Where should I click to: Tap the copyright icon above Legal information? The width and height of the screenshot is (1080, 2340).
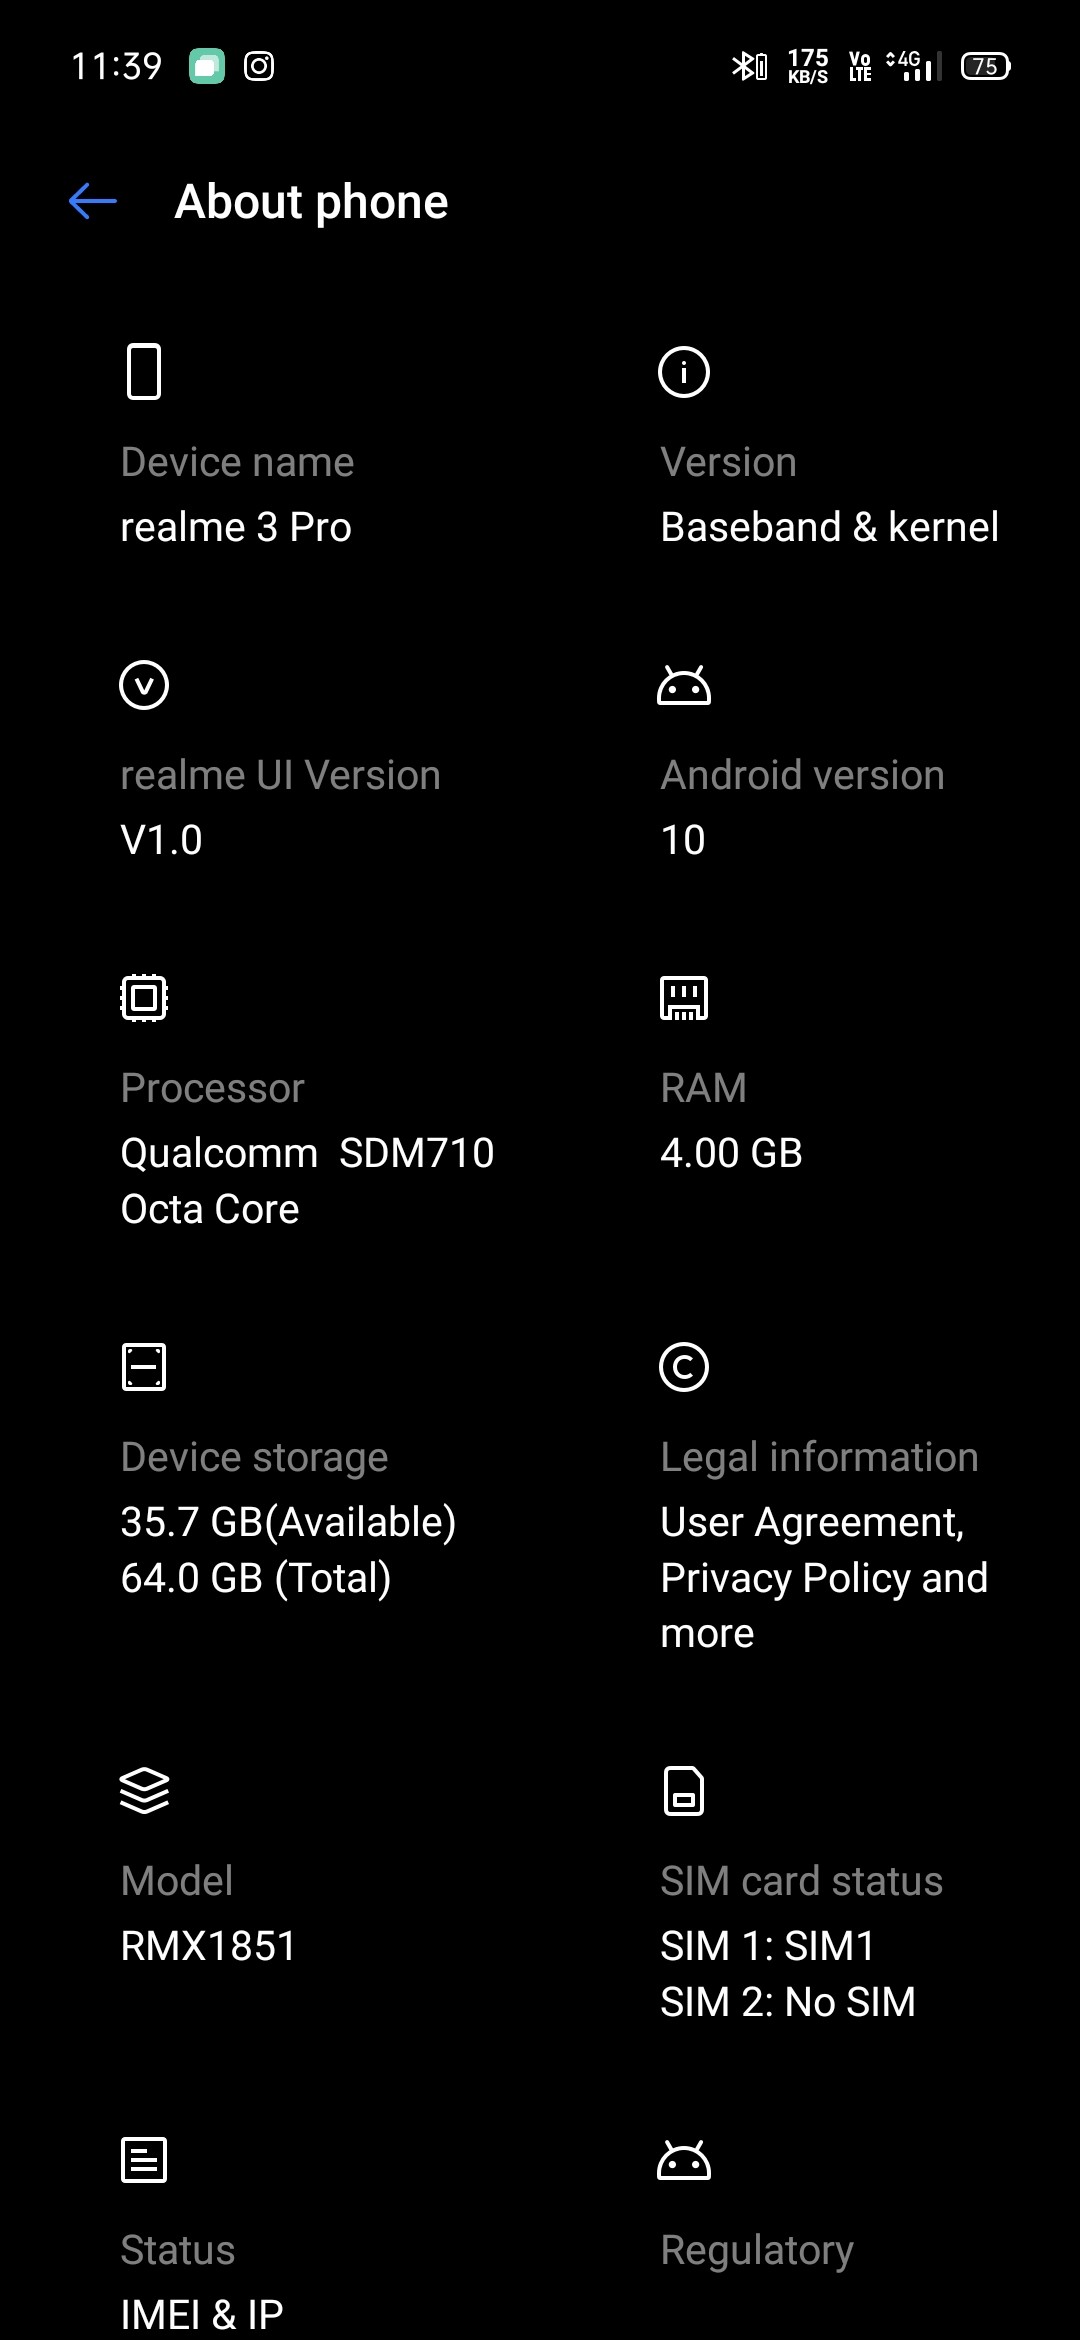[684, 1367]
